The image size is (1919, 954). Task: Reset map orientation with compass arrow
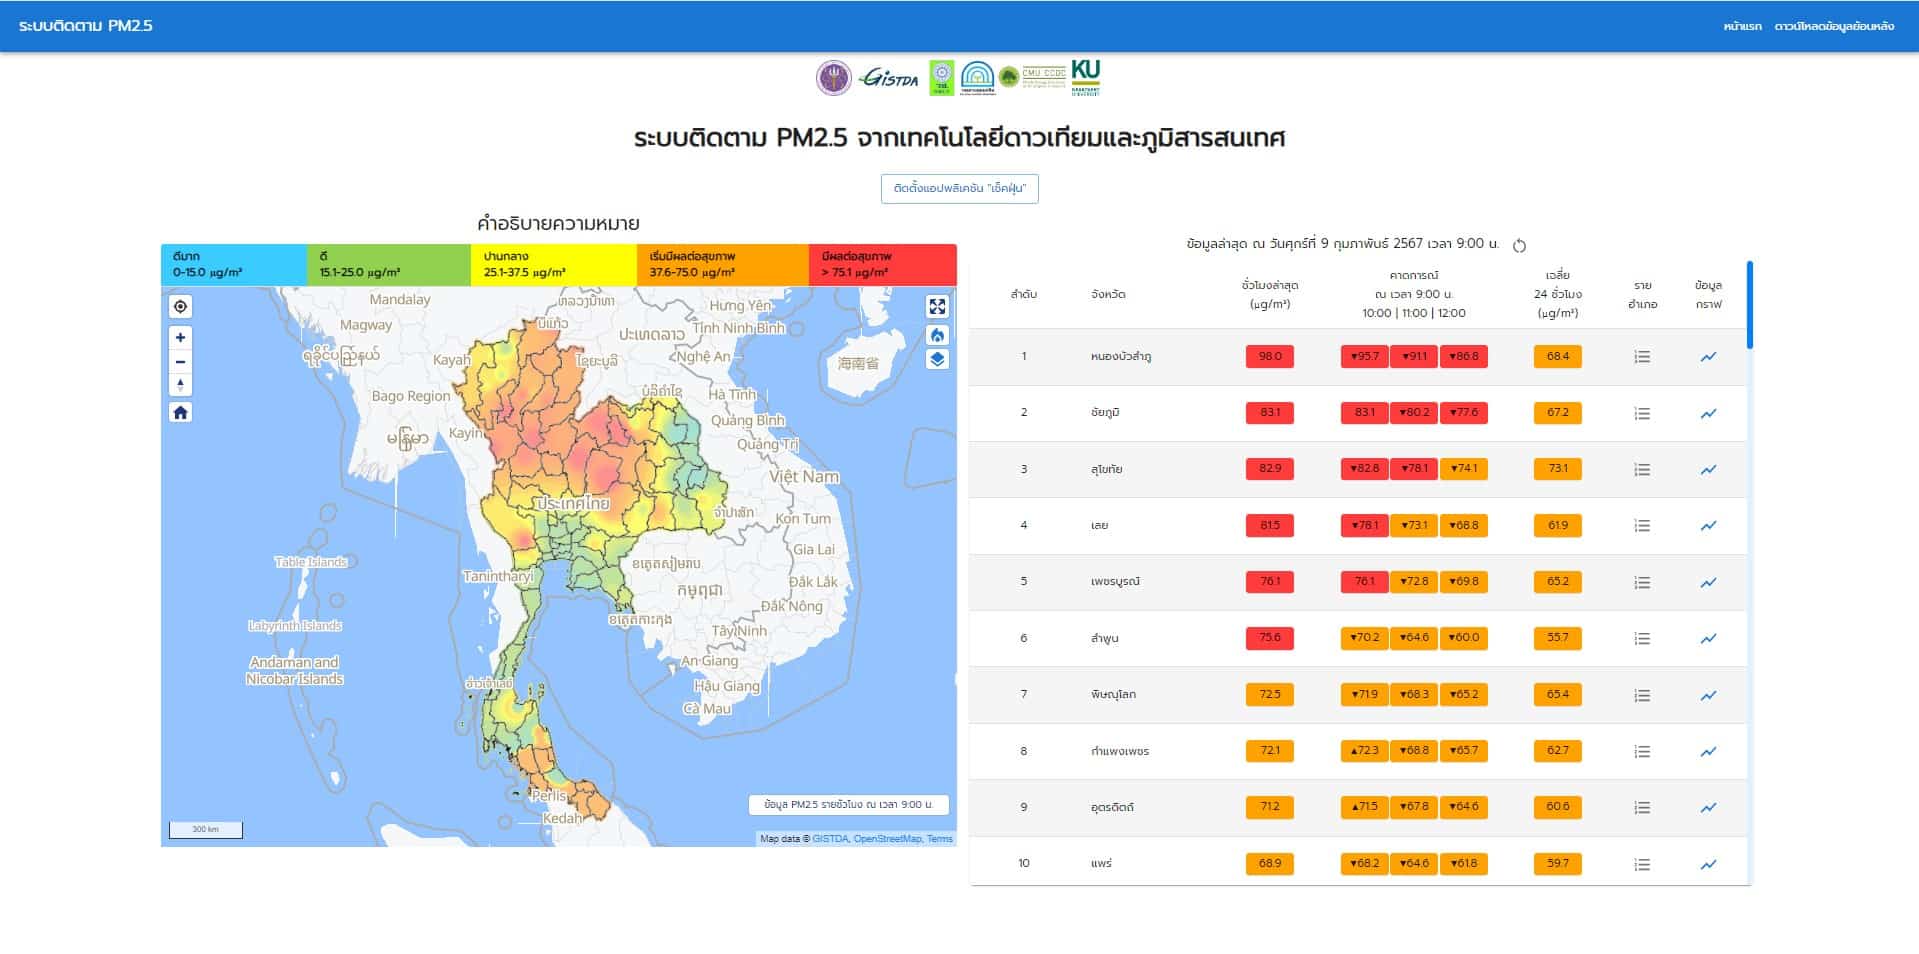(180, 385)
